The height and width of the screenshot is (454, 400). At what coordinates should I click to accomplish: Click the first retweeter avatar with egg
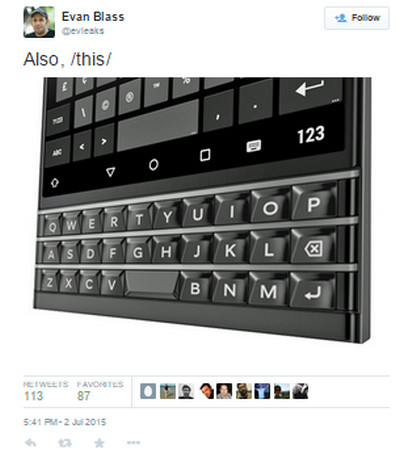click(x=148, y=391)
